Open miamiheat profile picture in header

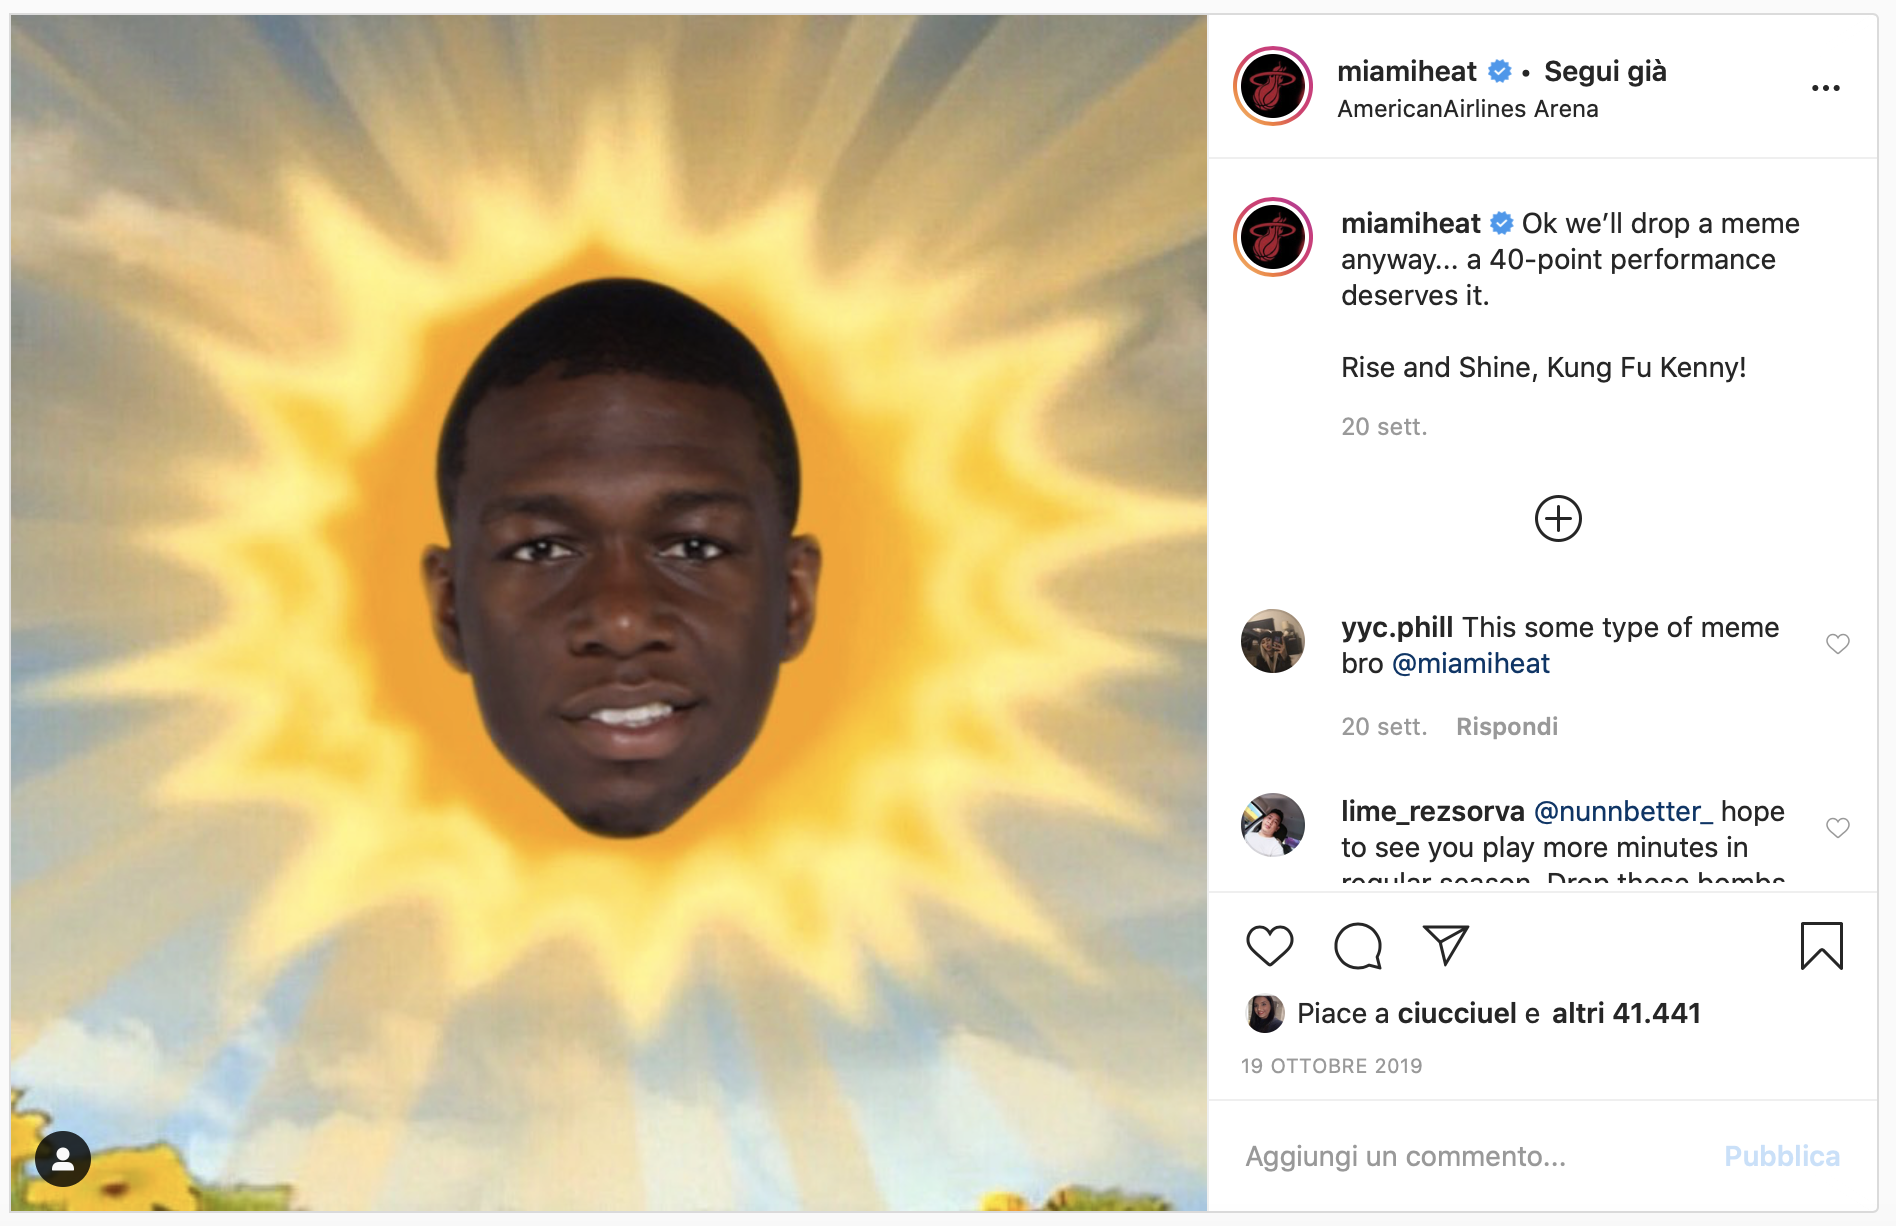[x=1273, y=86]
